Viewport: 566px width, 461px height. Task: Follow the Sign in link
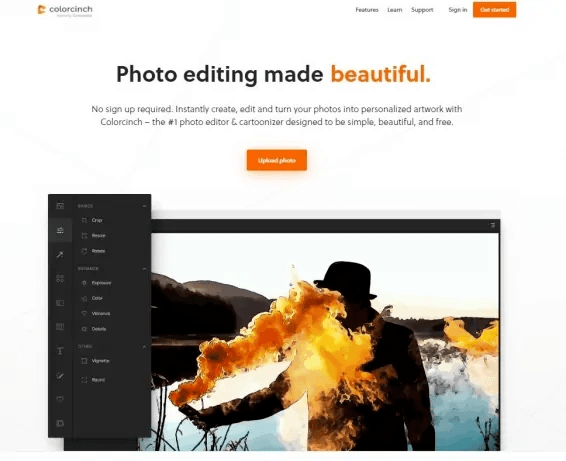click(458, 10)
